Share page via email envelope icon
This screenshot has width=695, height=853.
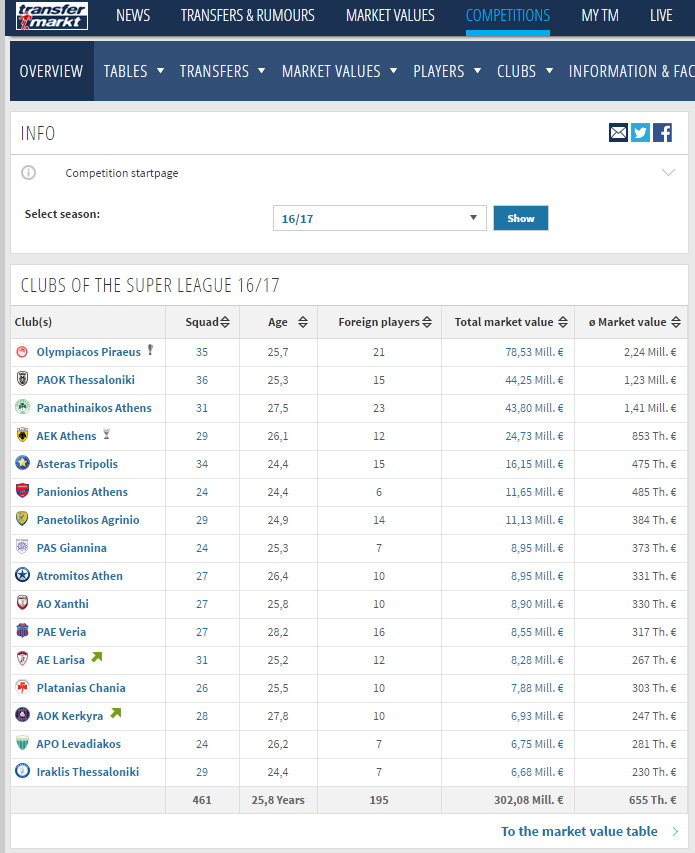pyautogui.click(x=618, y=133)
